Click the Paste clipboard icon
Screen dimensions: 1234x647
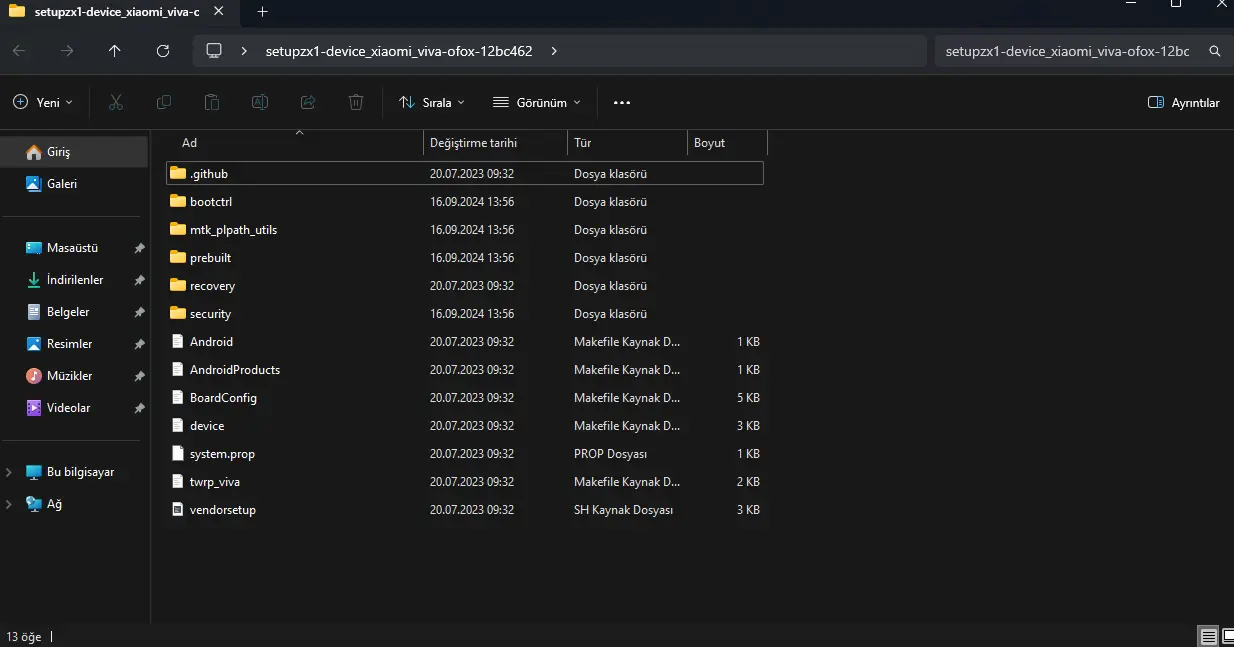pyautogui.click(x=212, y=102)
